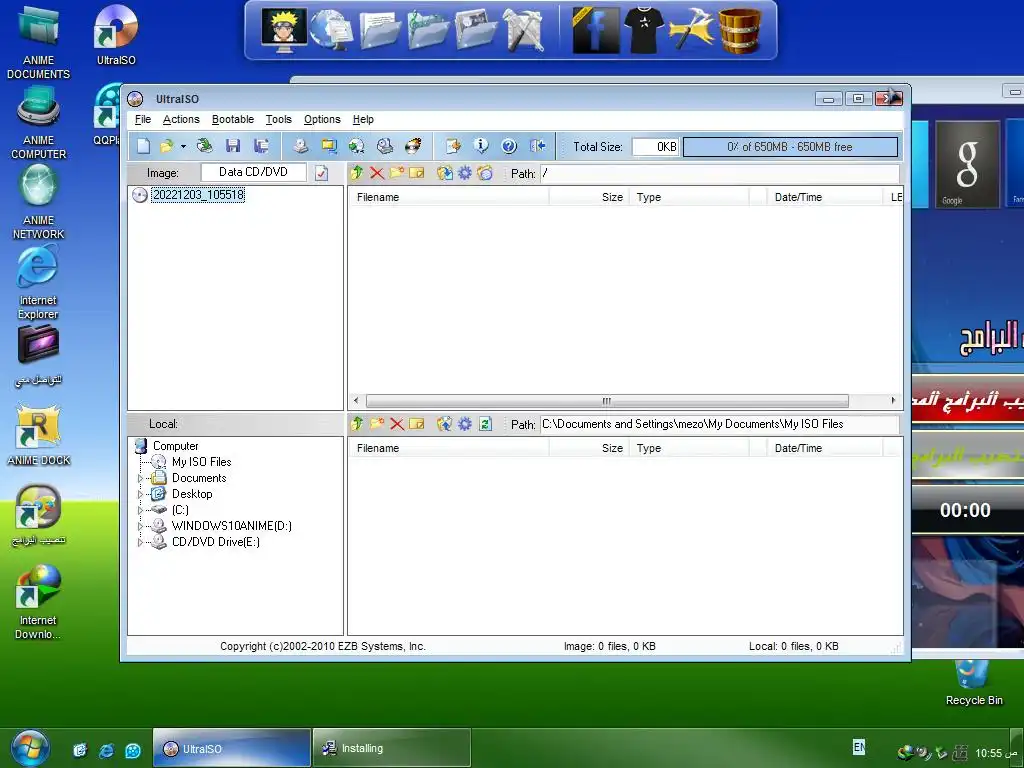
Task: Click the Burn CD/DVD Image flame icon
Action: [413, 146]
